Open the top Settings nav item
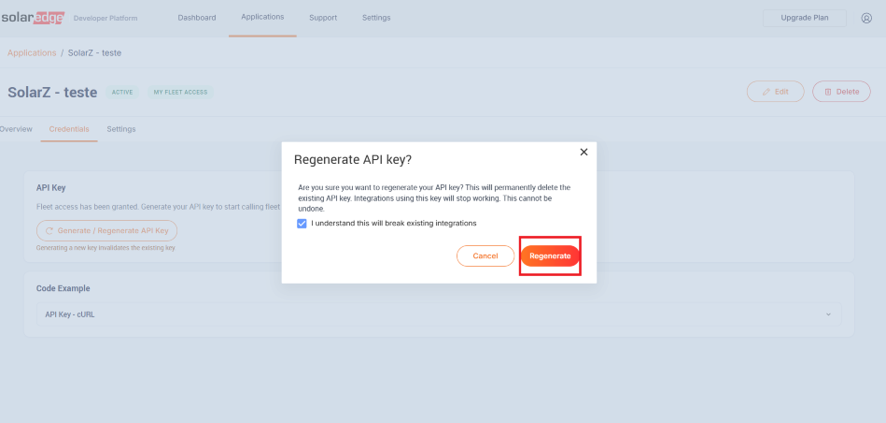This screenshot has width=886, height=423. 376,18
